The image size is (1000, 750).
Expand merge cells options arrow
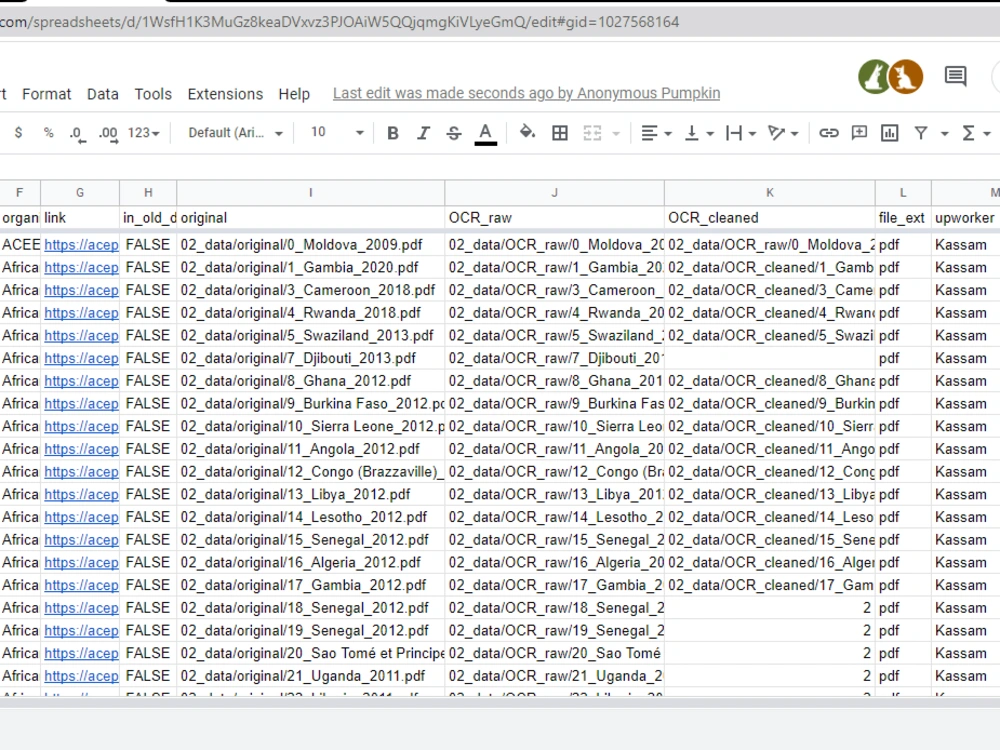pos(616,133)
